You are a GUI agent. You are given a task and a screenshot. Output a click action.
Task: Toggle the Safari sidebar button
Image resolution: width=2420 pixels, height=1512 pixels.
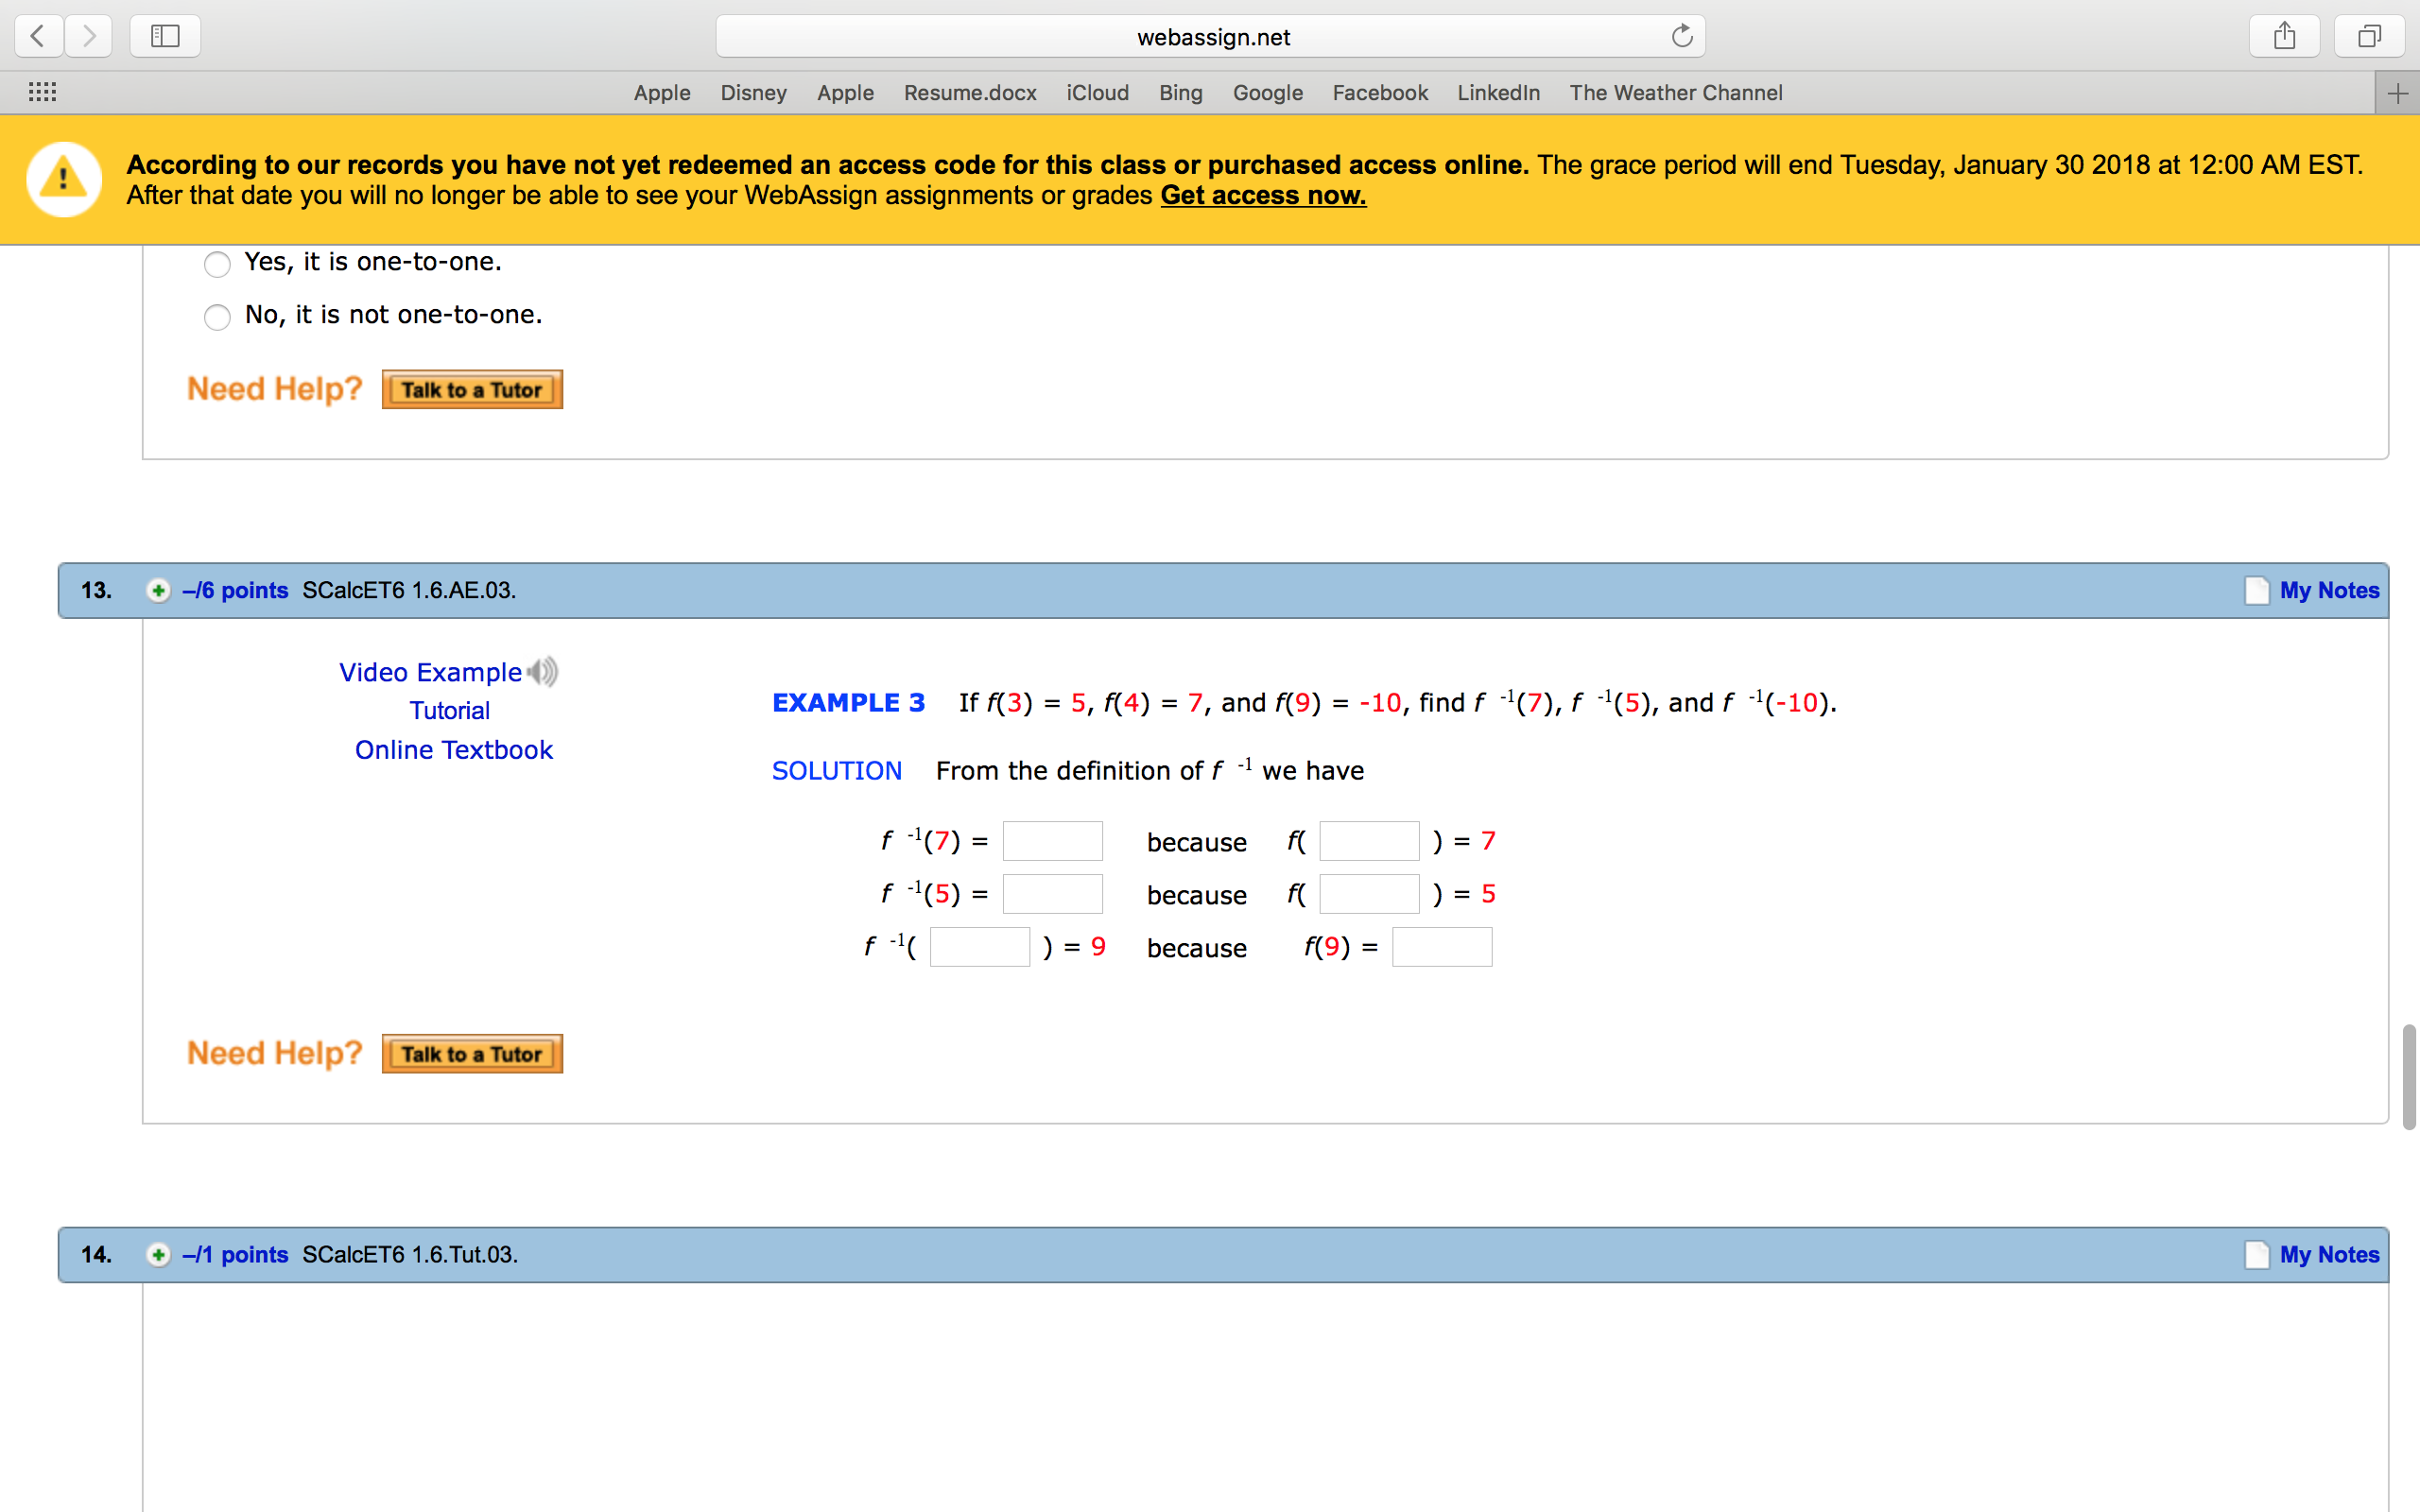click(165, 37)
